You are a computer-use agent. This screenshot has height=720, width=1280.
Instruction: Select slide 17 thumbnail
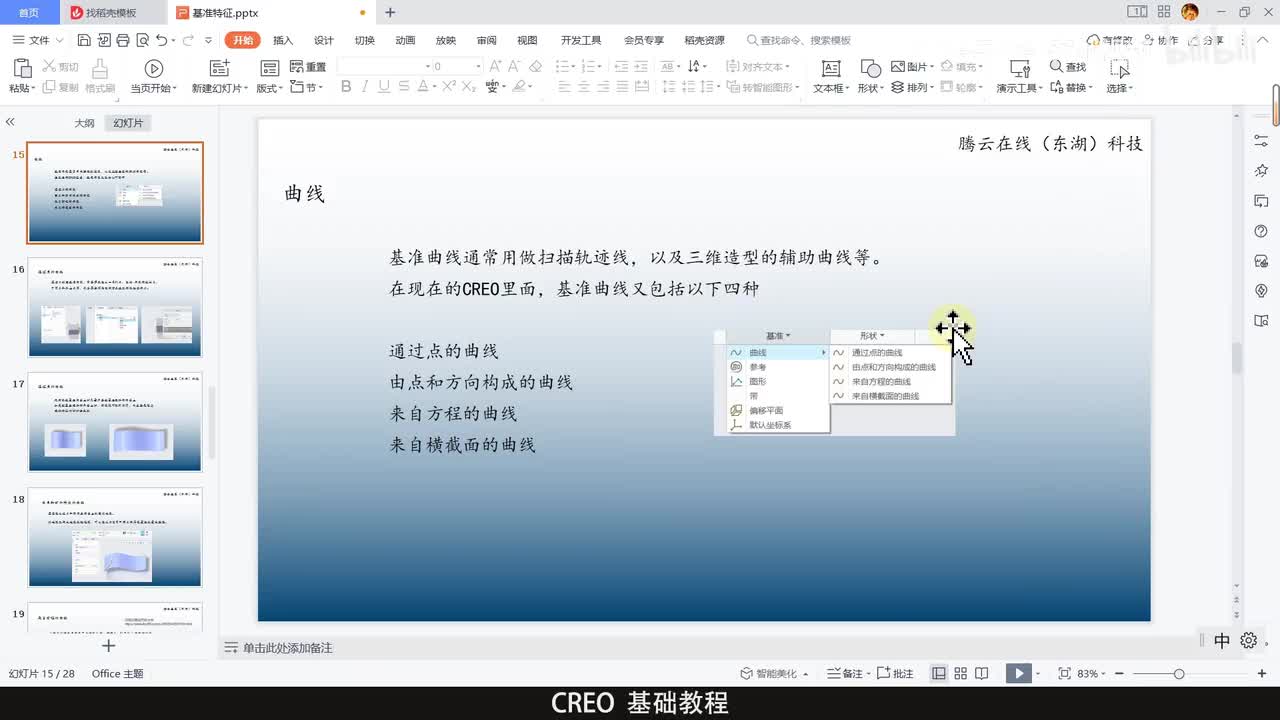115,422
